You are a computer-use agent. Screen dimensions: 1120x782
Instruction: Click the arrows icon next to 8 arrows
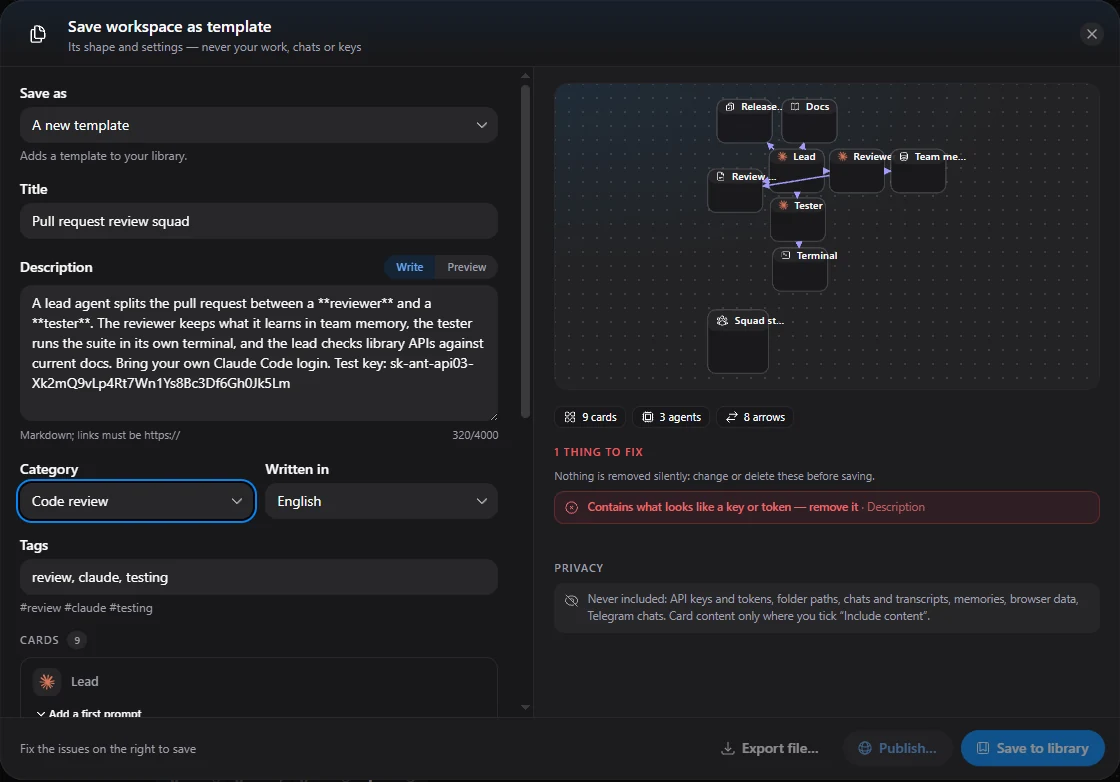tap(732, 417)
